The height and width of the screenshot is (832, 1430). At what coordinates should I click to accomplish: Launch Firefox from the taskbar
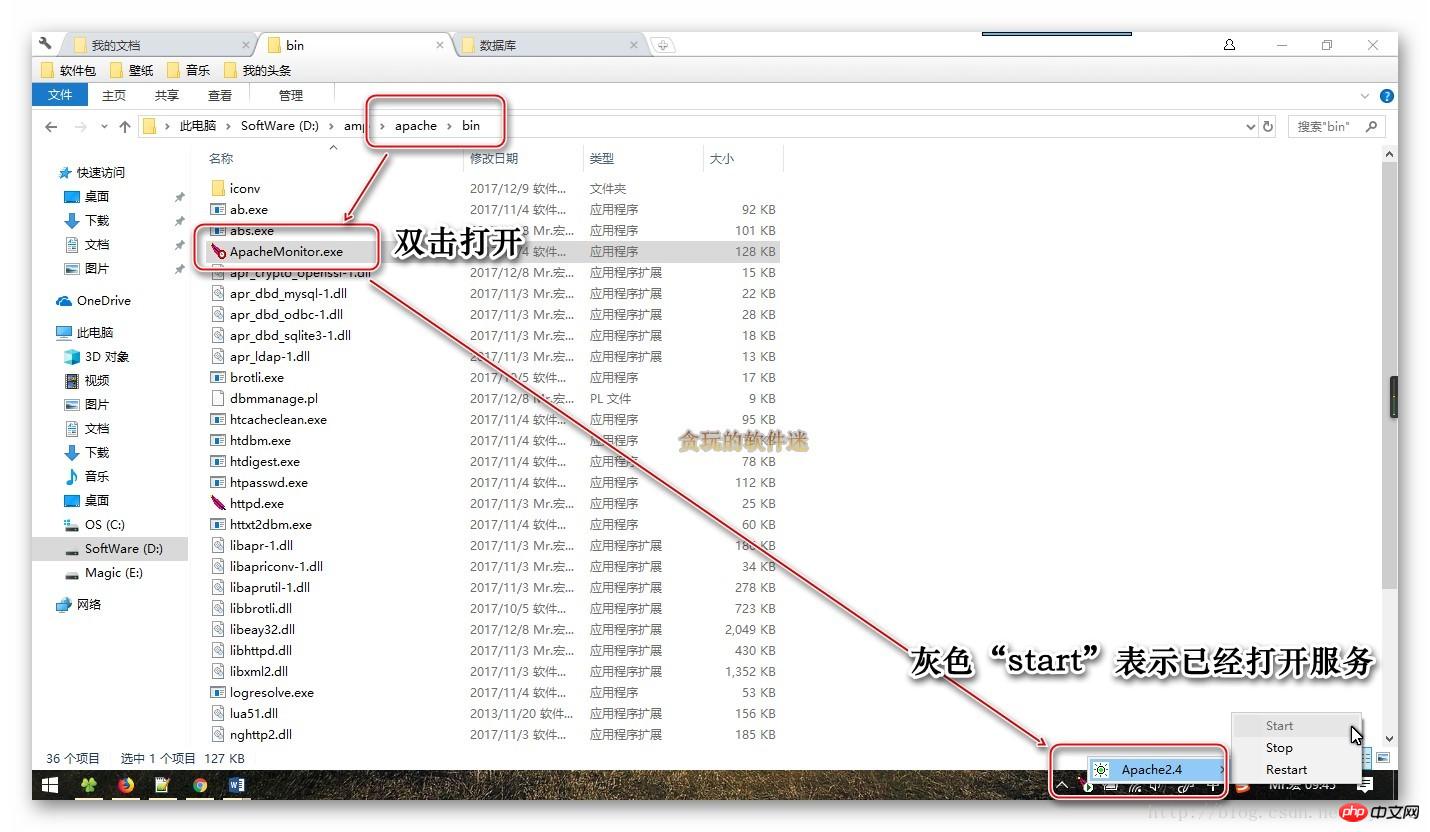125,785
